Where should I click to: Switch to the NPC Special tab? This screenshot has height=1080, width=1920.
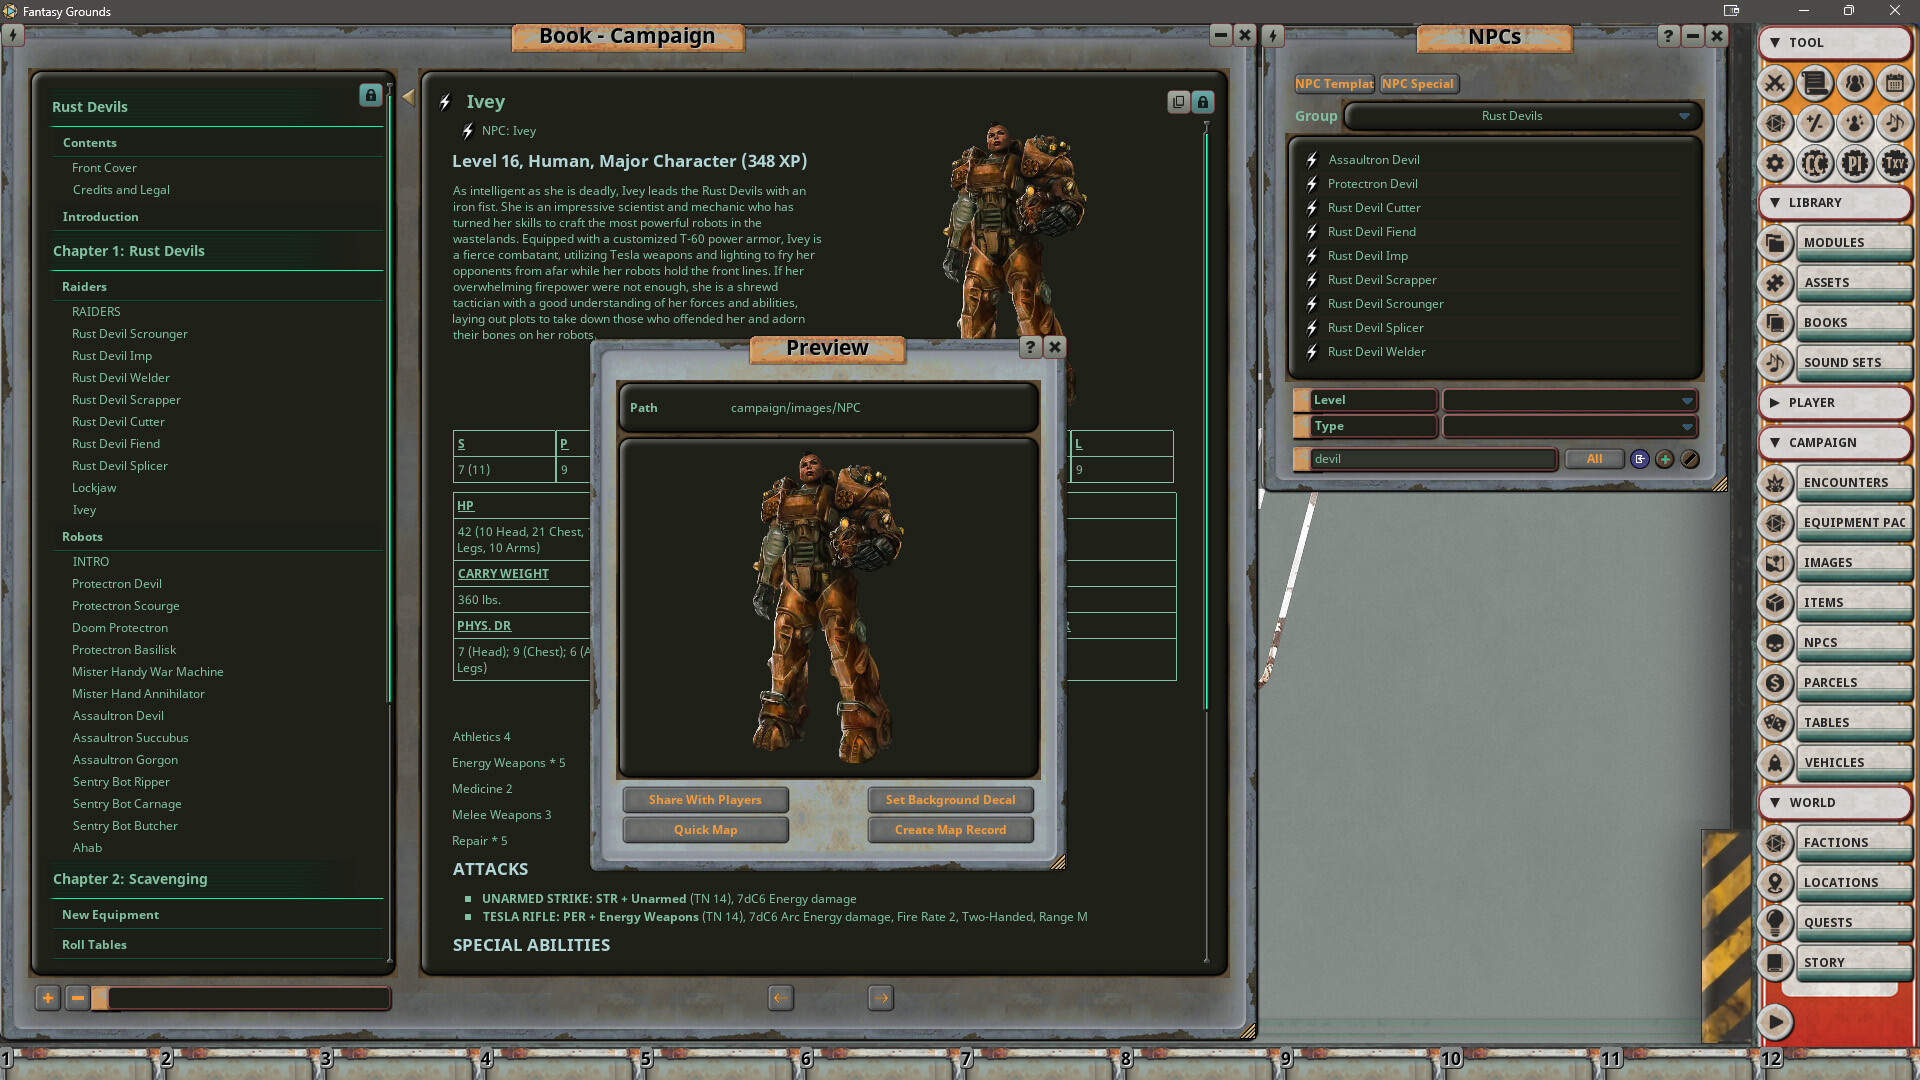click(1419, 84)
